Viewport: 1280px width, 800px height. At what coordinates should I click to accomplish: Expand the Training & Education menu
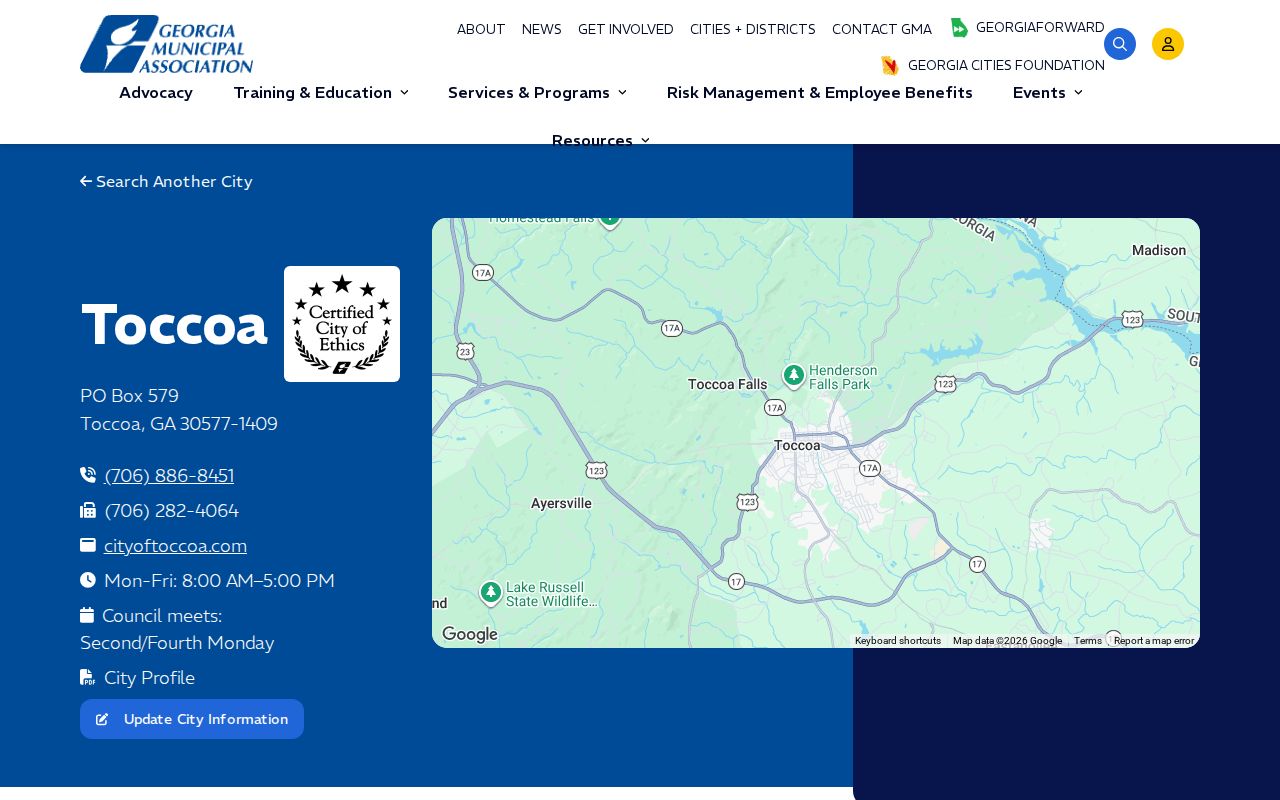tap(321, 93)
